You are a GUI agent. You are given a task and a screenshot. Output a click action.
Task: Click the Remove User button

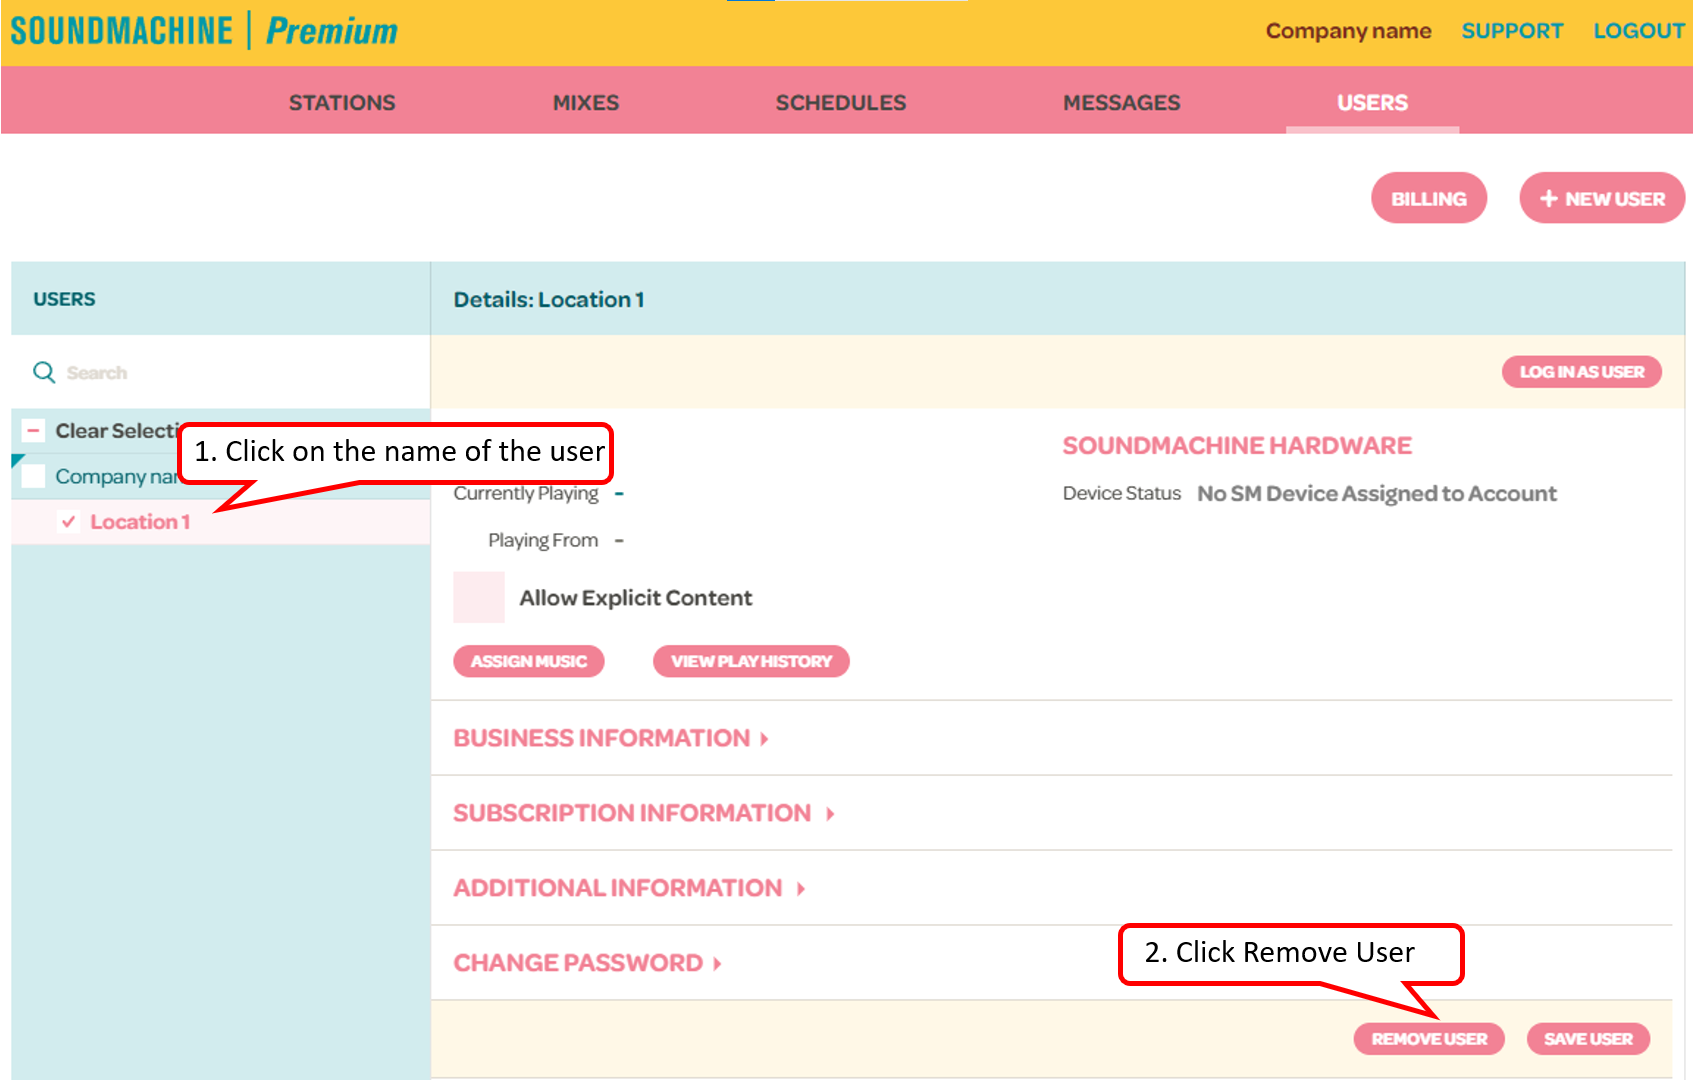tap(1429, 1039)
